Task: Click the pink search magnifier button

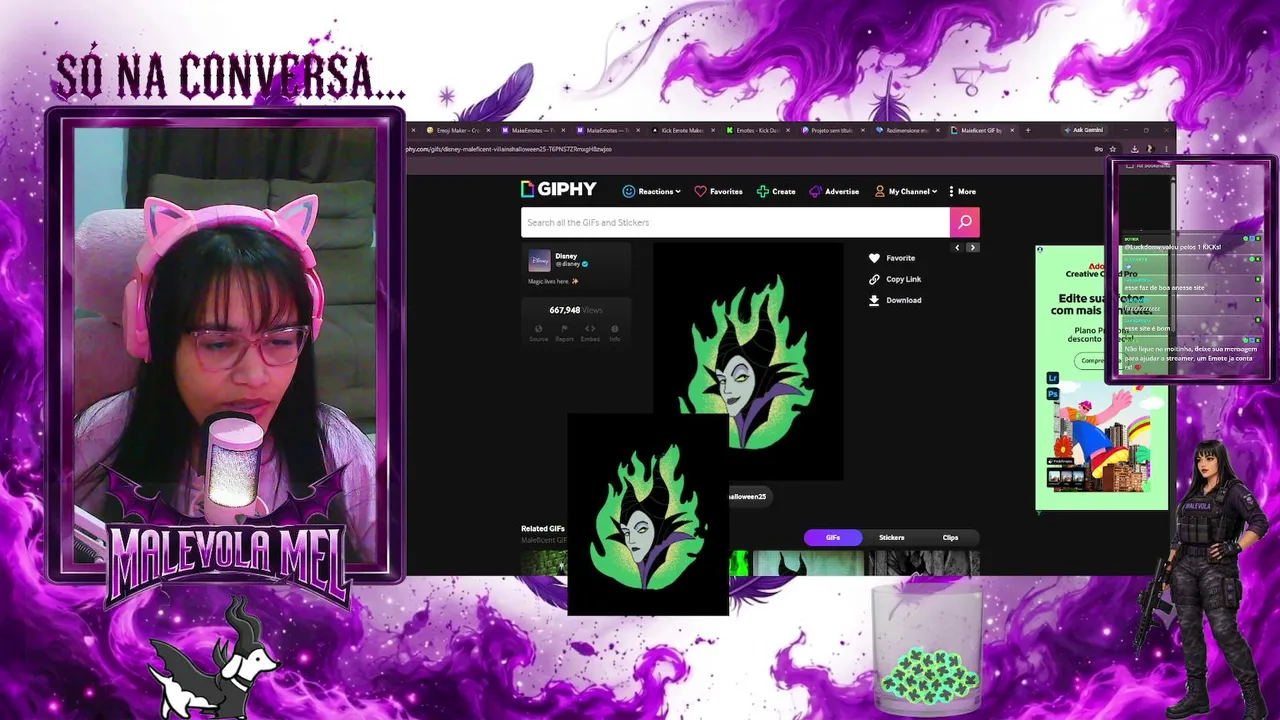Action: [965, 222]
